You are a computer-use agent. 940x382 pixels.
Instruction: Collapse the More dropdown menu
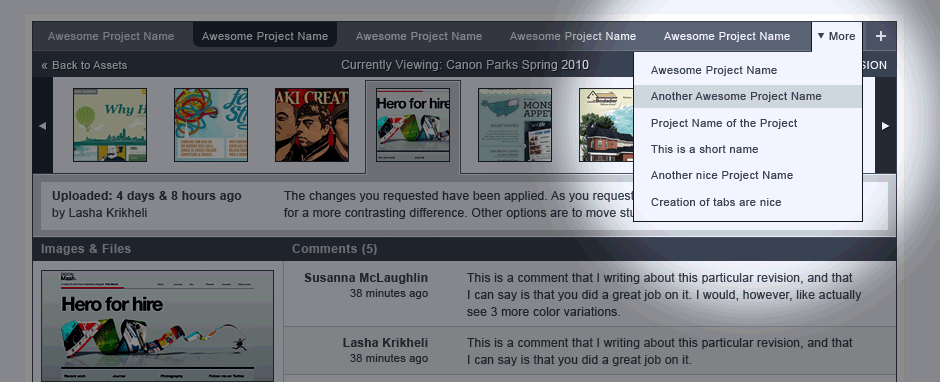coord(837,36)
